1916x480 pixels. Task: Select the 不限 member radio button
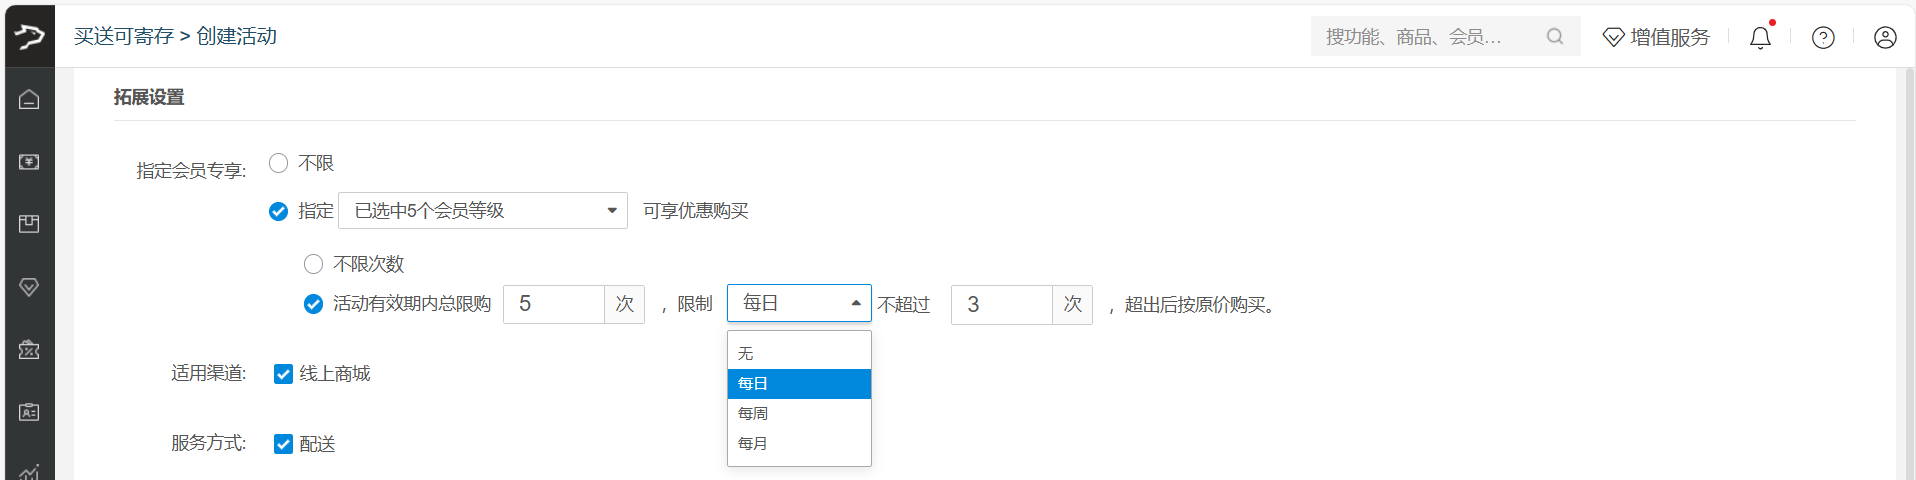click(x=279, y=163)
